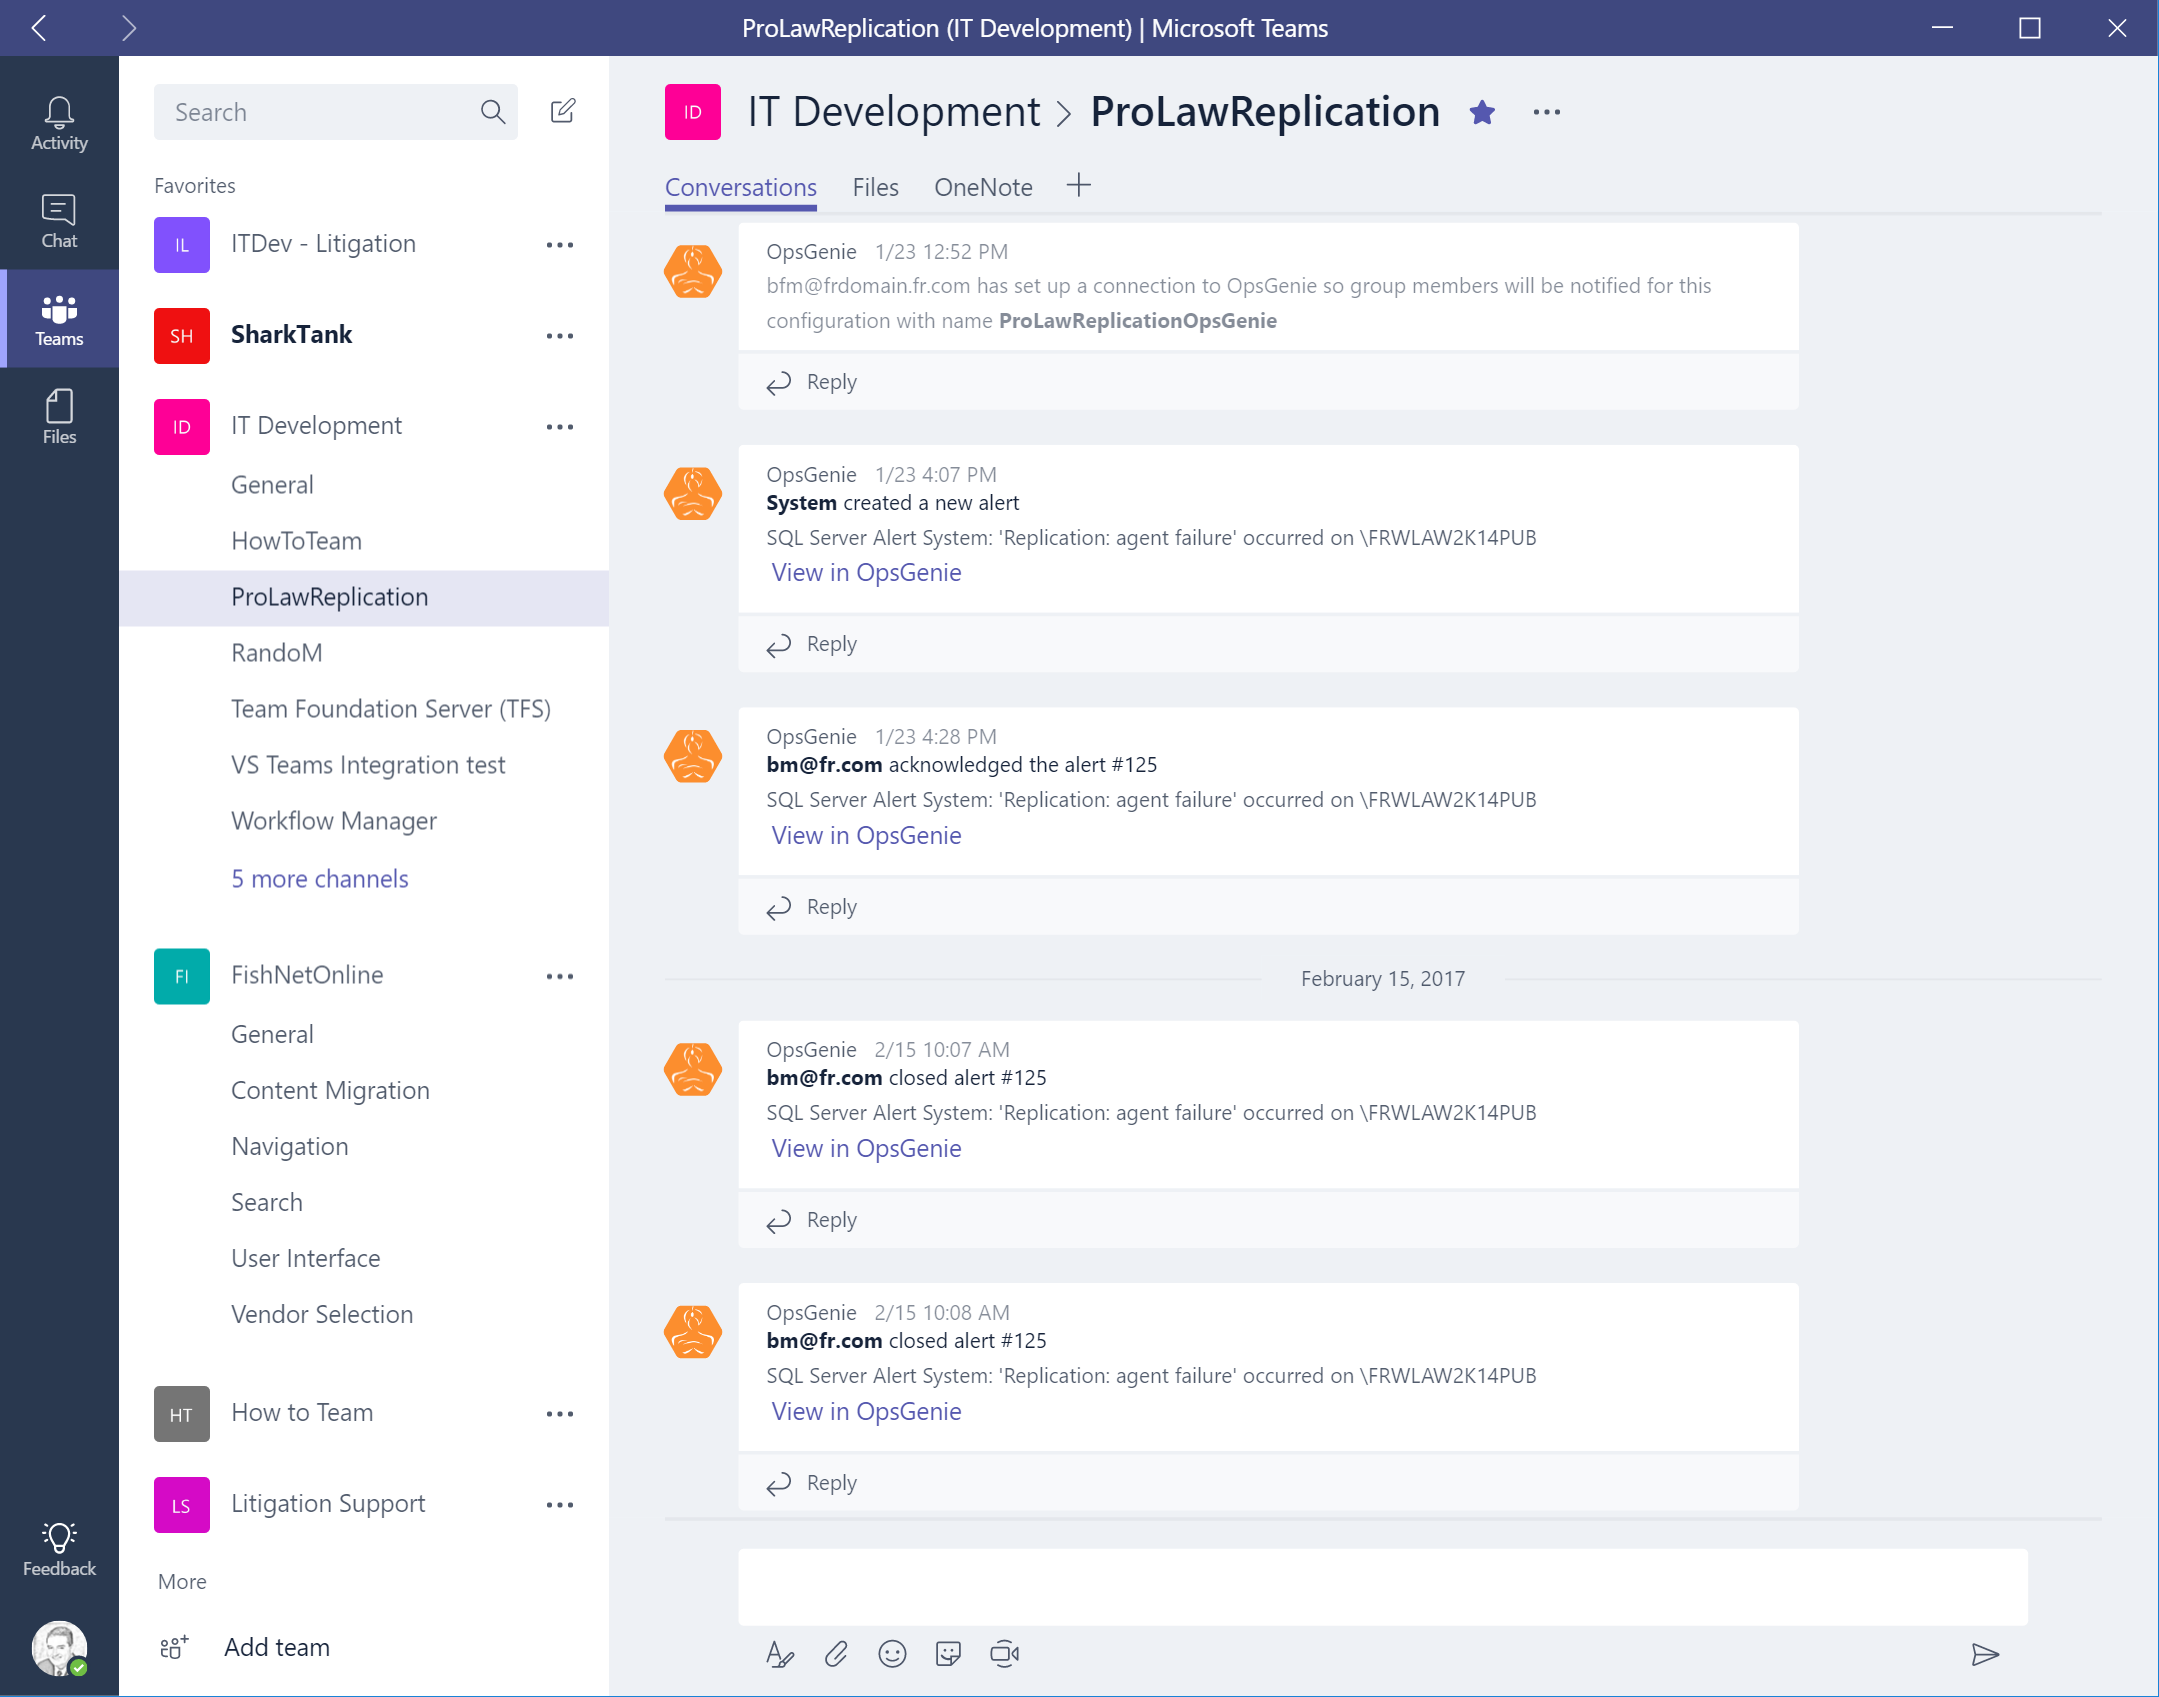
Task: Open the Chat section
Action: point(59,221)
